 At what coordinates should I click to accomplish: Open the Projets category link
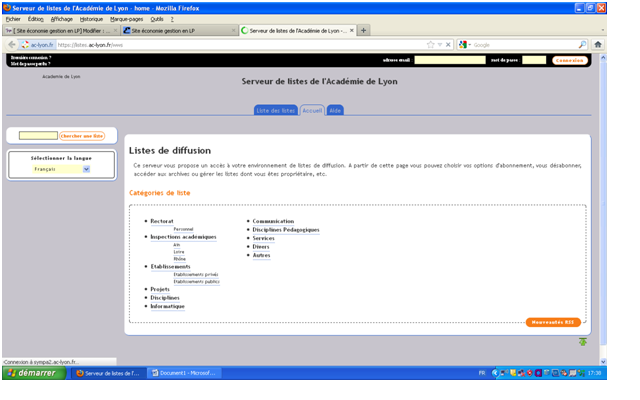pyautogui.click(x=160, y=289)
